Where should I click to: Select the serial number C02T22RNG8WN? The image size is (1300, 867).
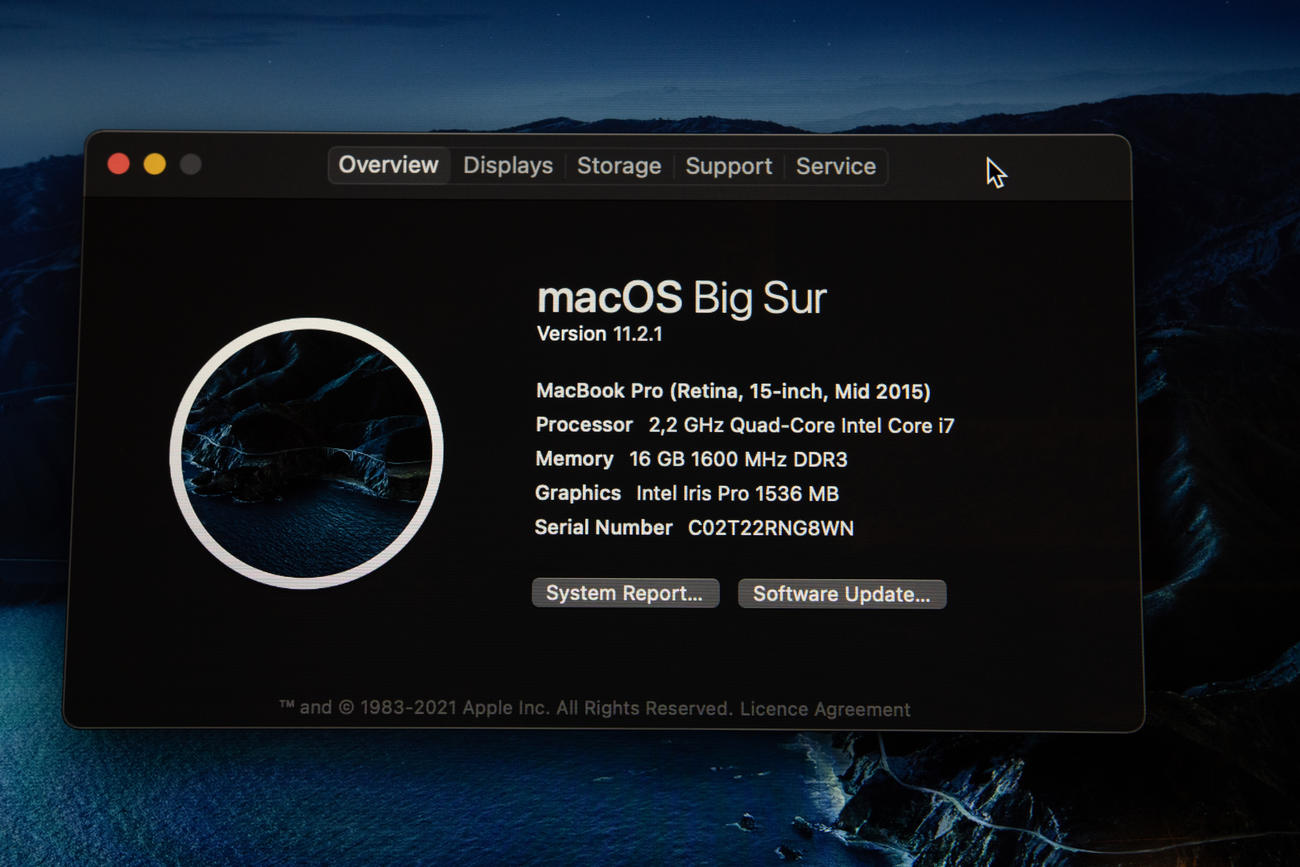pyautogui.click(x=771, y=528)
